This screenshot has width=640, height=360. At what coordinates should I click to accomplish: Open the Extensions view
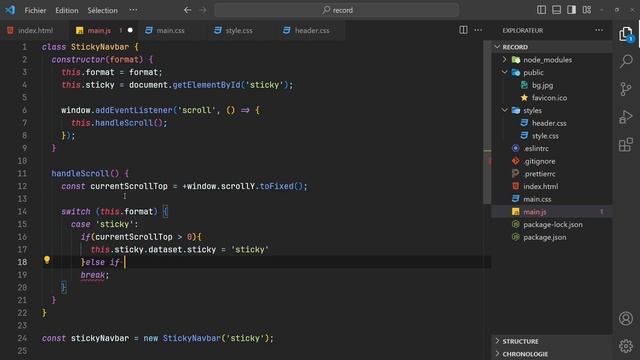click(x=626, y=144)
